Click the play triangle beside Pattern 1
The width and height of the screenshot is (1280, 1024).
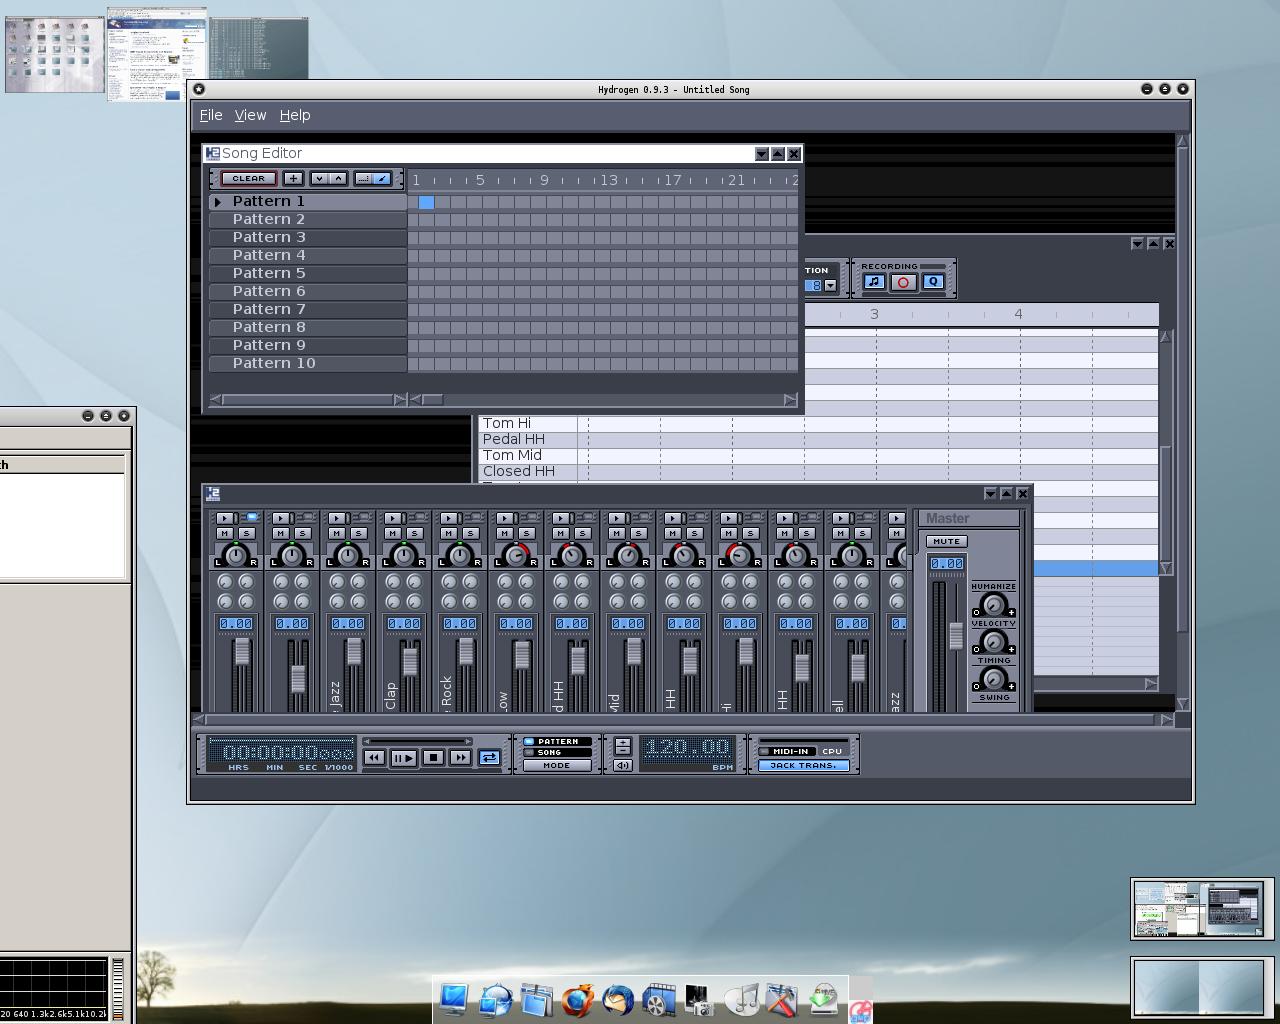tap(217, 202)
